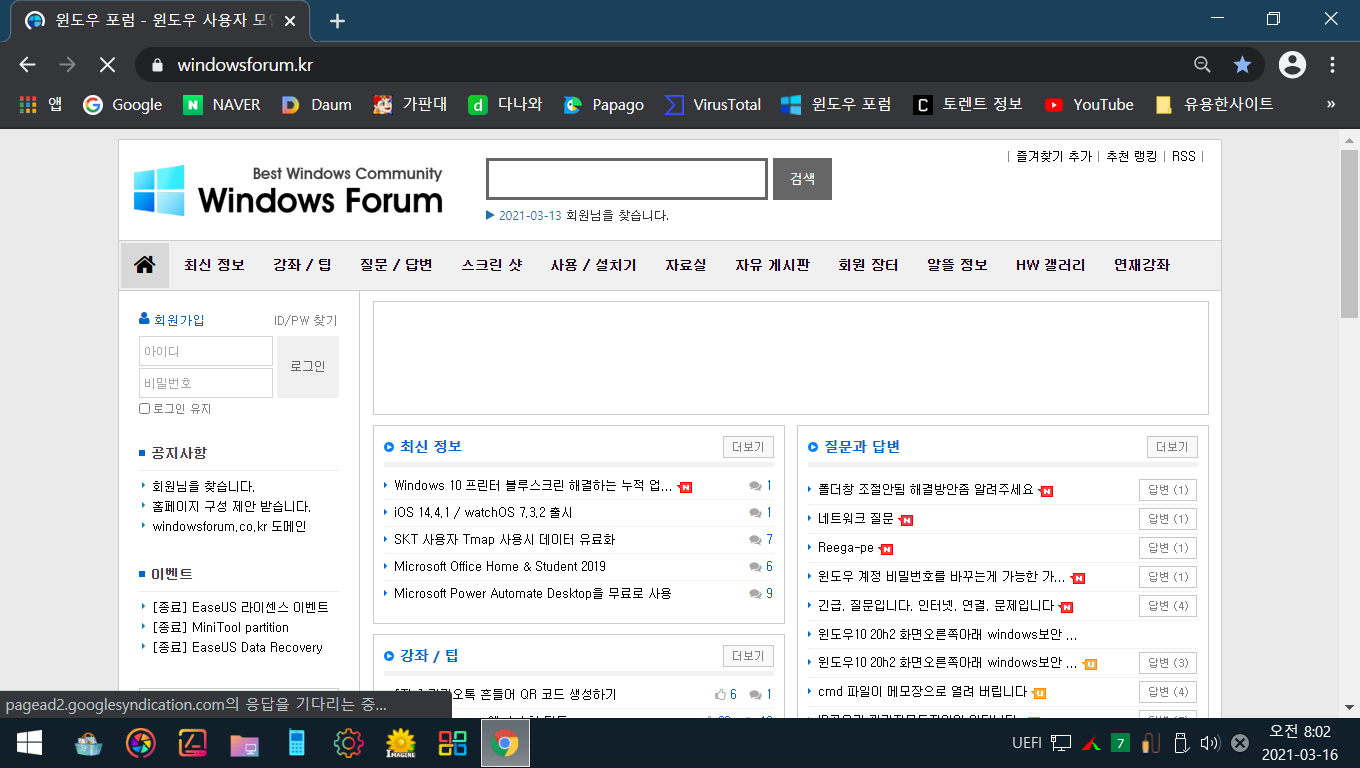Select the 강좌 / 팁 menu item
This screenshot has height=768, width=1360.
(302, 265)
